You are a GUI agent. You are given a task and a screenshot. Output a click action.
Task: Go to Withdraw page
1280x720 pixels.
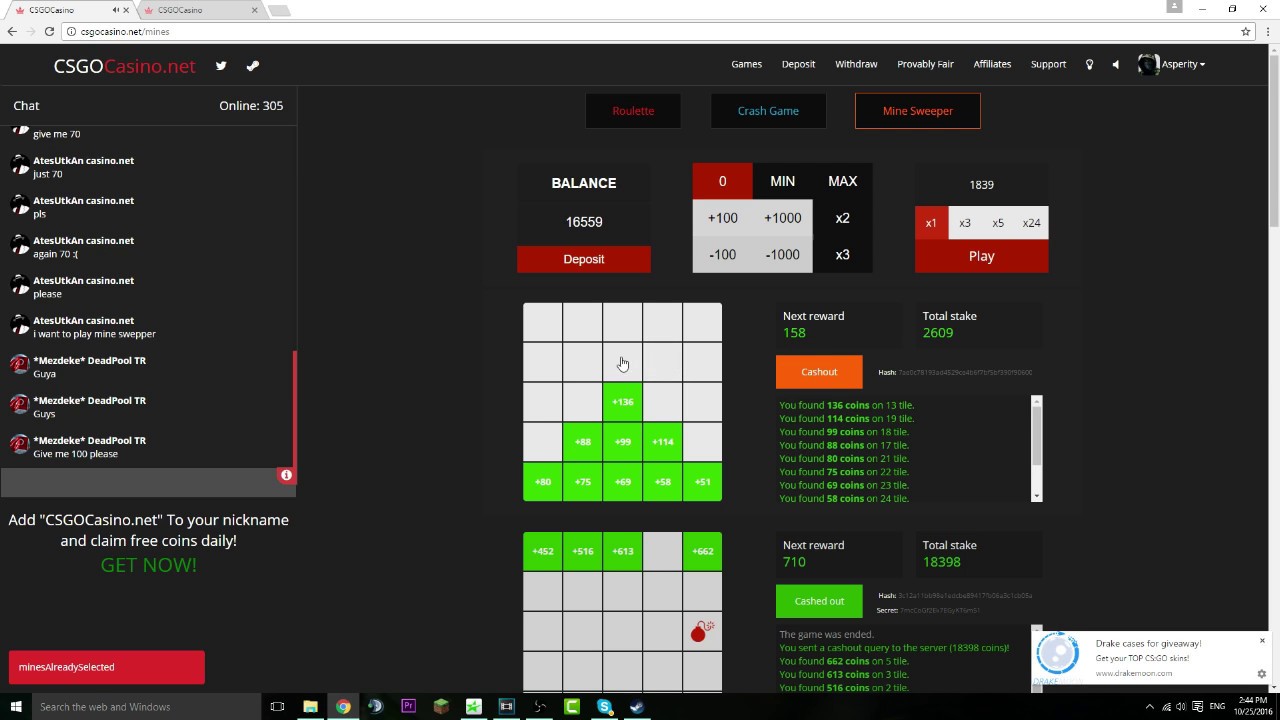pos(856,64)
